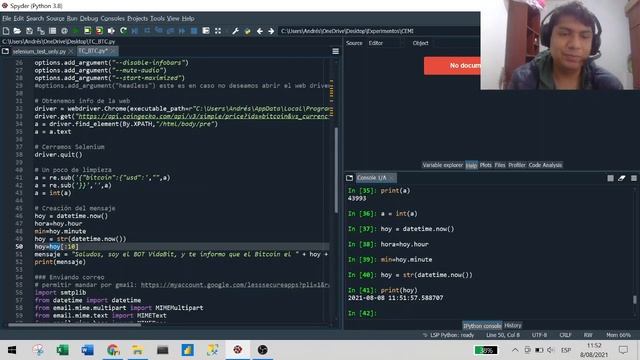640x360 pixels.
Task: Open editor pane options hamburger menu
Action: tap(336, 51)
